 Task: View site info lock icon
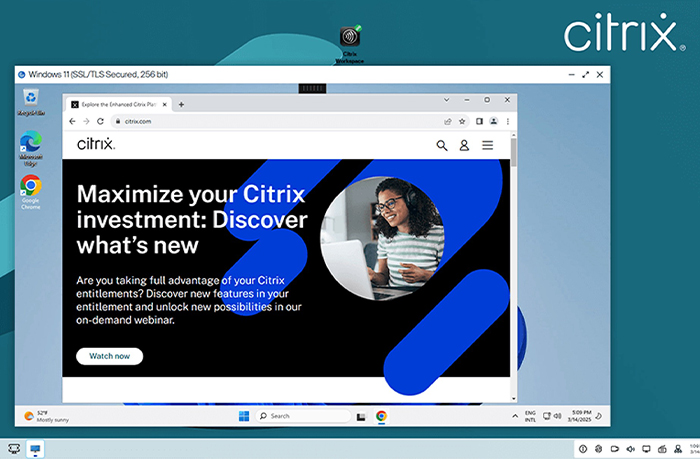(x=118, y=121)
